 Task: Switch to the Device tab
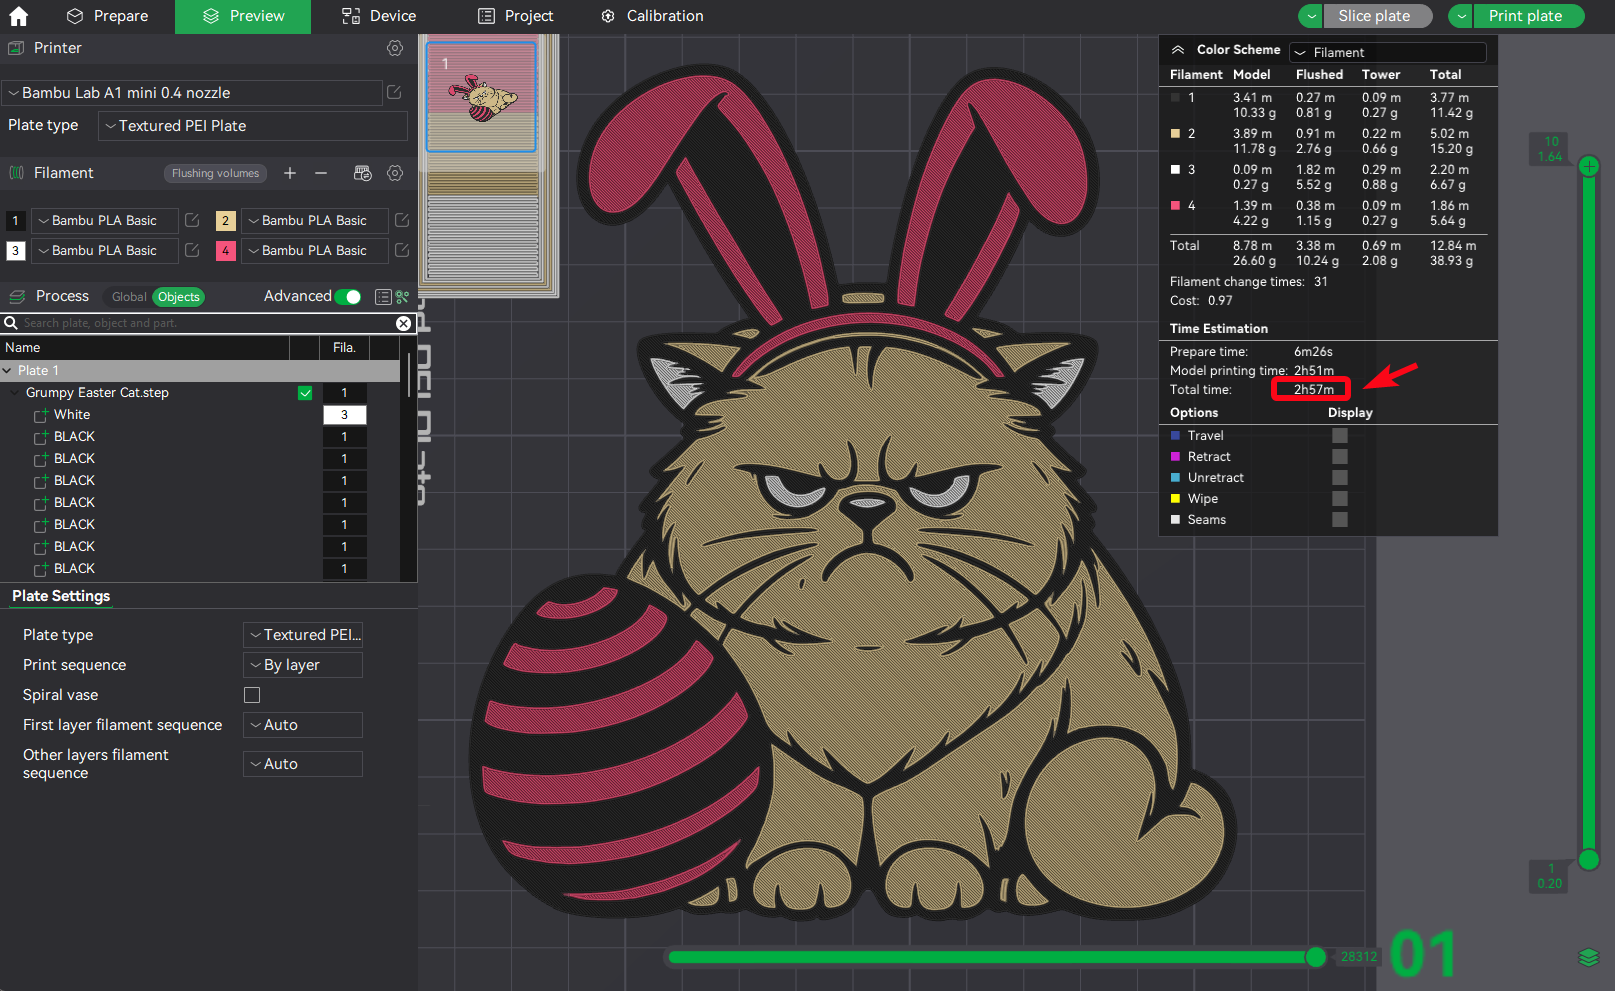[379, 16]
